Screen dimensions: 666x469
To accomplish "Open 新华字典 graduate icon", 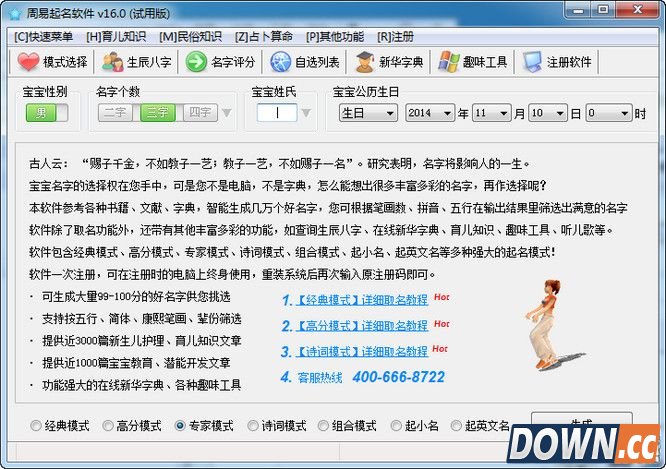I will (364, 62).
